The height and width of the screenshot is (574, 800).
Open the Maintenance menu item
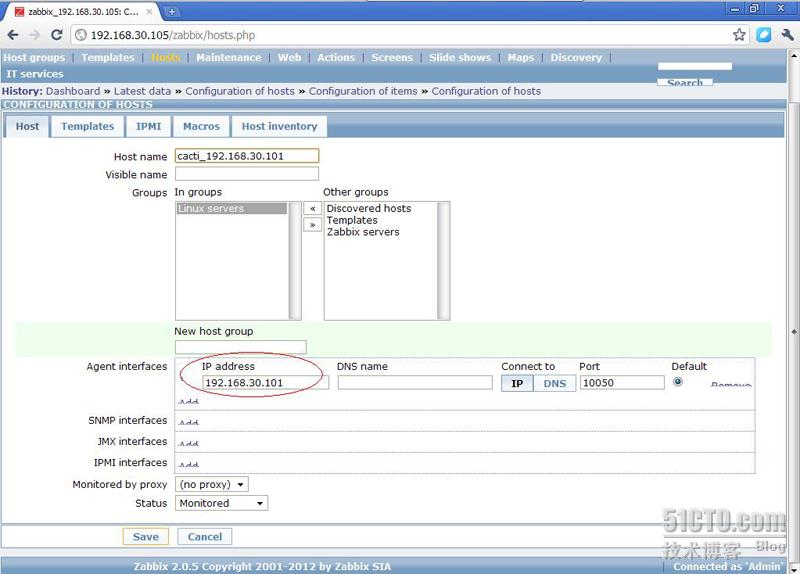(229, 58)
